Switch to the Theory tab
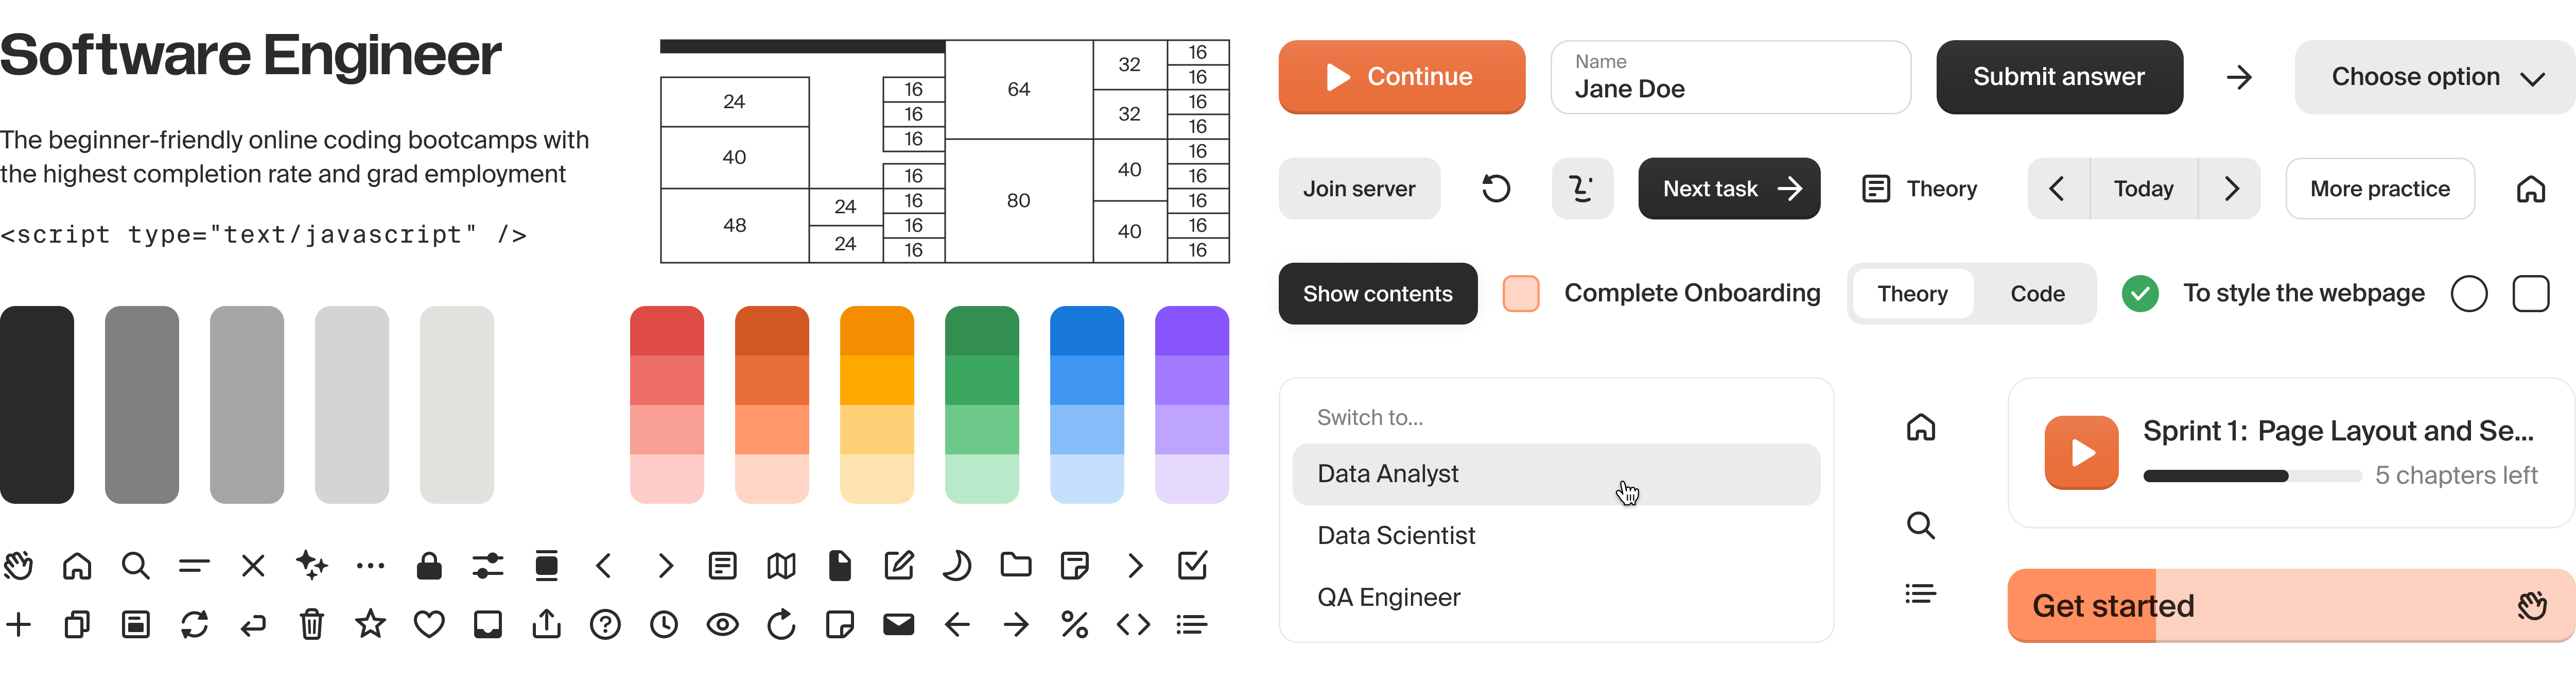 [x=1912, y=293]
